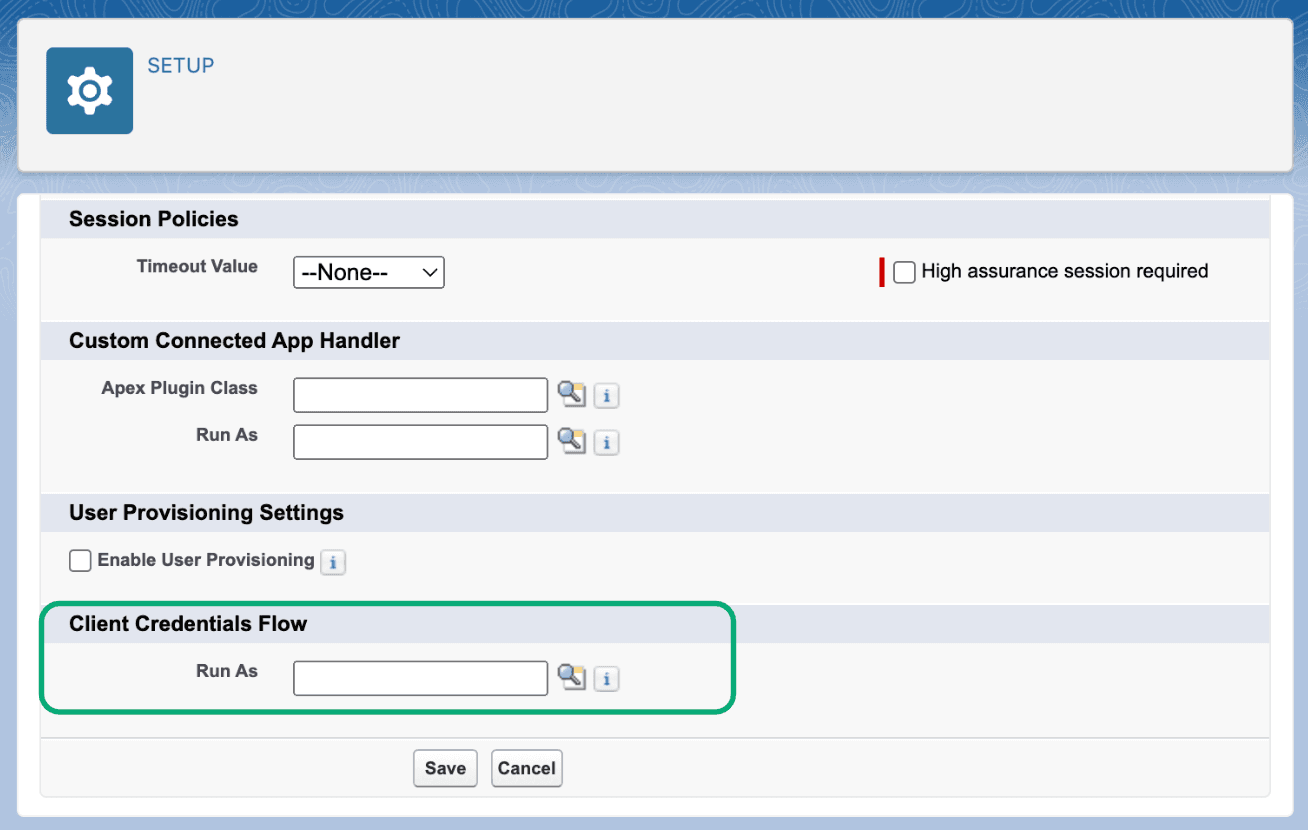Open lookup for Apex Plugin Class
Viewport: 1308px width, 830px height.
pos(571,394)
